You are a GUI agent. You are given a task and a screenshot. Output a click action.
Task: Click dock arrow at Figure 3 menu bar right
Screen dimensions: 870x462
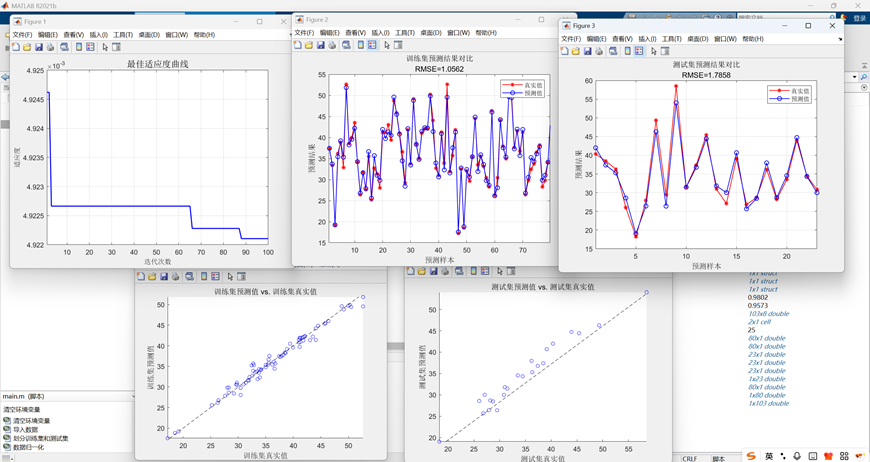point(839,39)
